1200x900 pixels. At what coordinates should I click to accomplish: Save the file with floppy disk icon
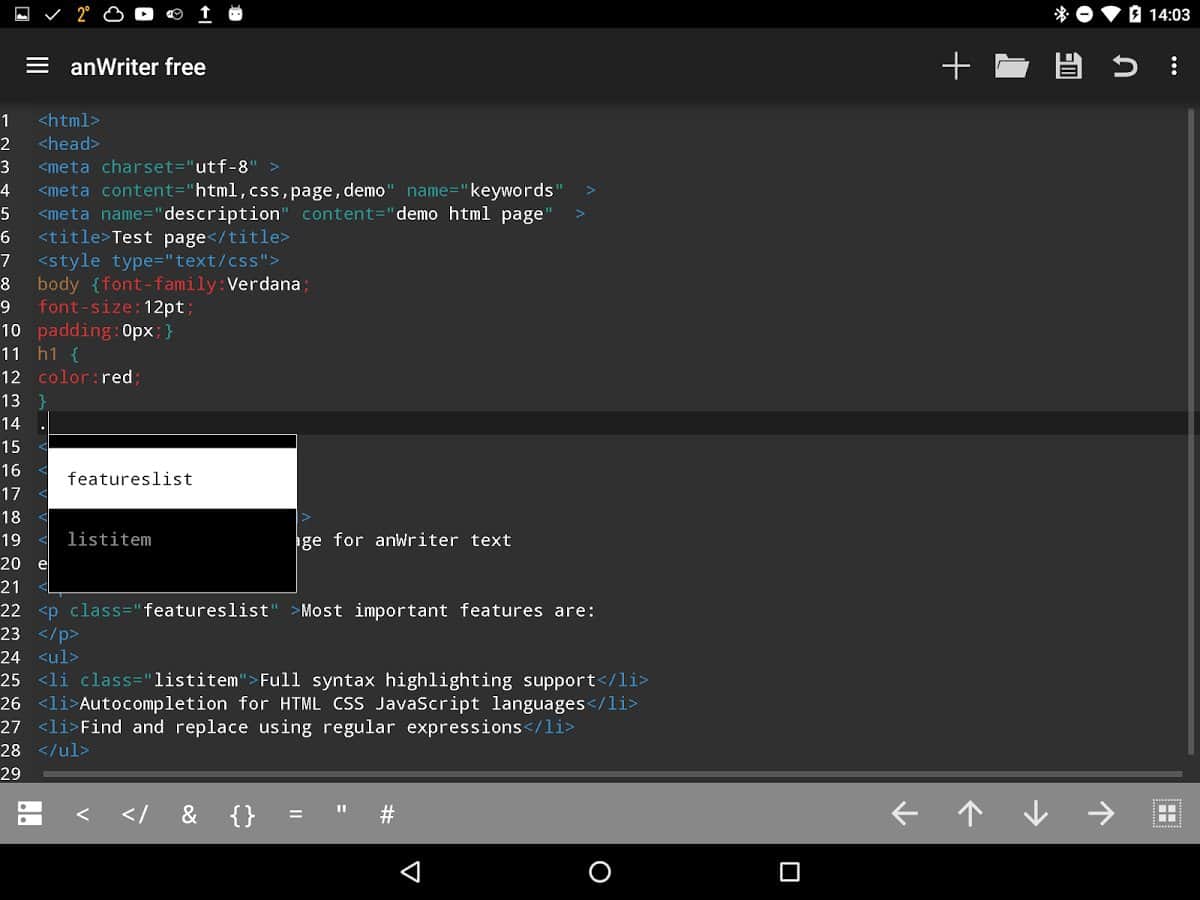coord(1068,67)
